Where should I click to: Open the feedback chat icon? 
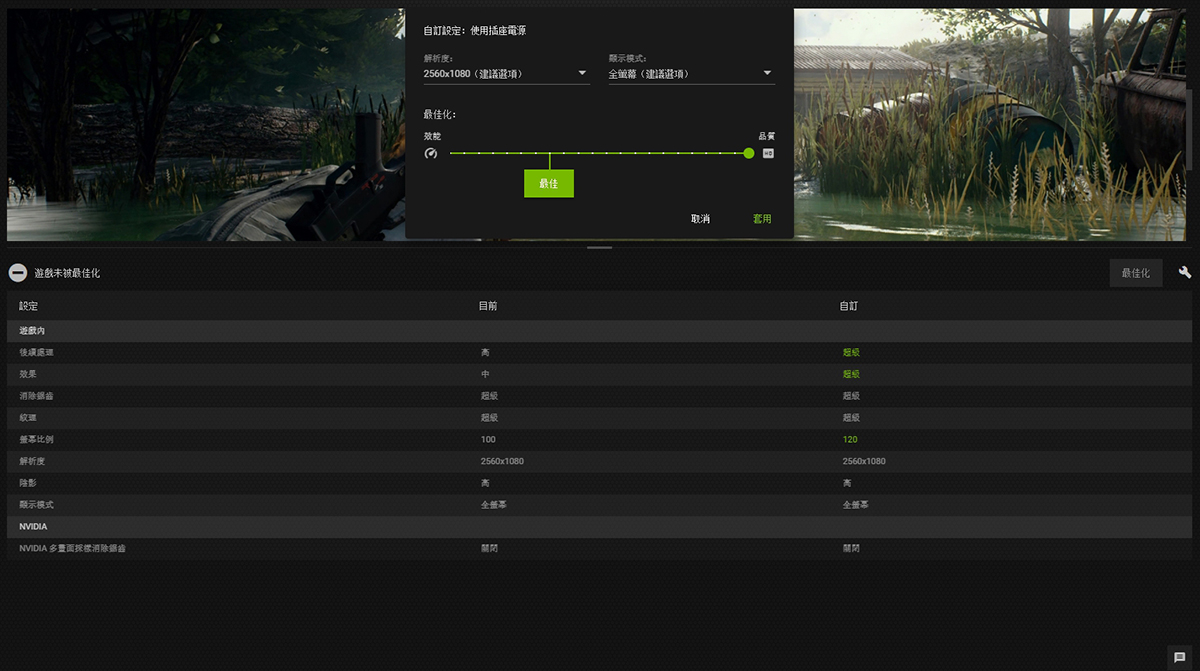1179,657
